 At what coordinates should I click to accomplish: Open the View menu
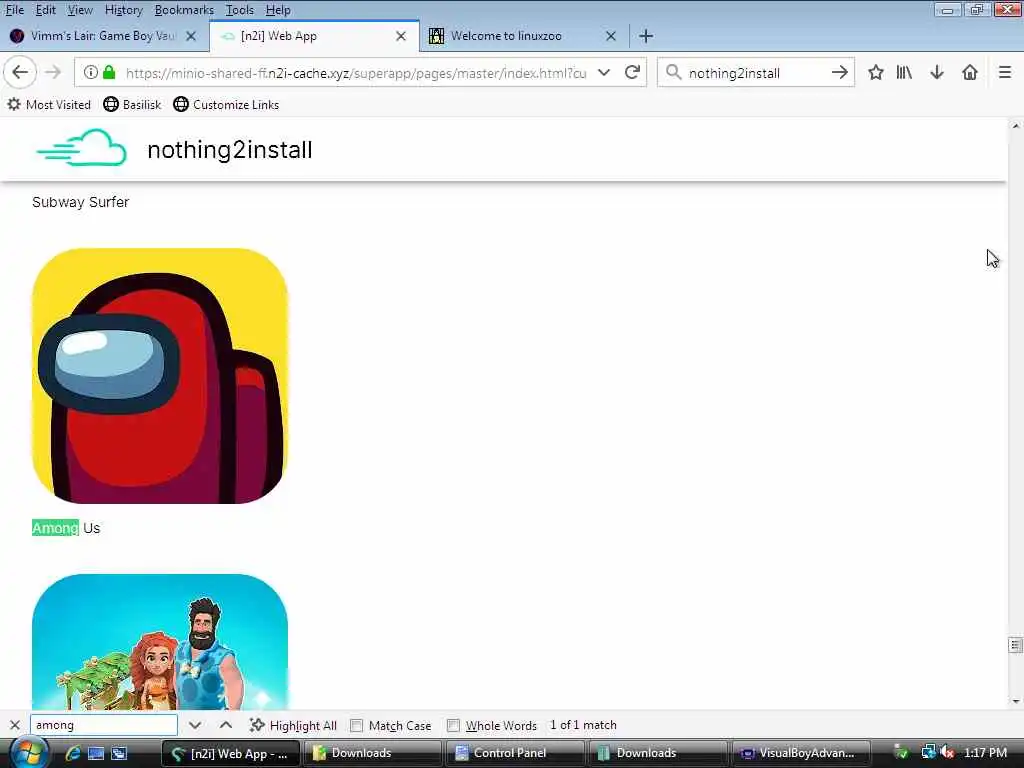click(80, 10)
